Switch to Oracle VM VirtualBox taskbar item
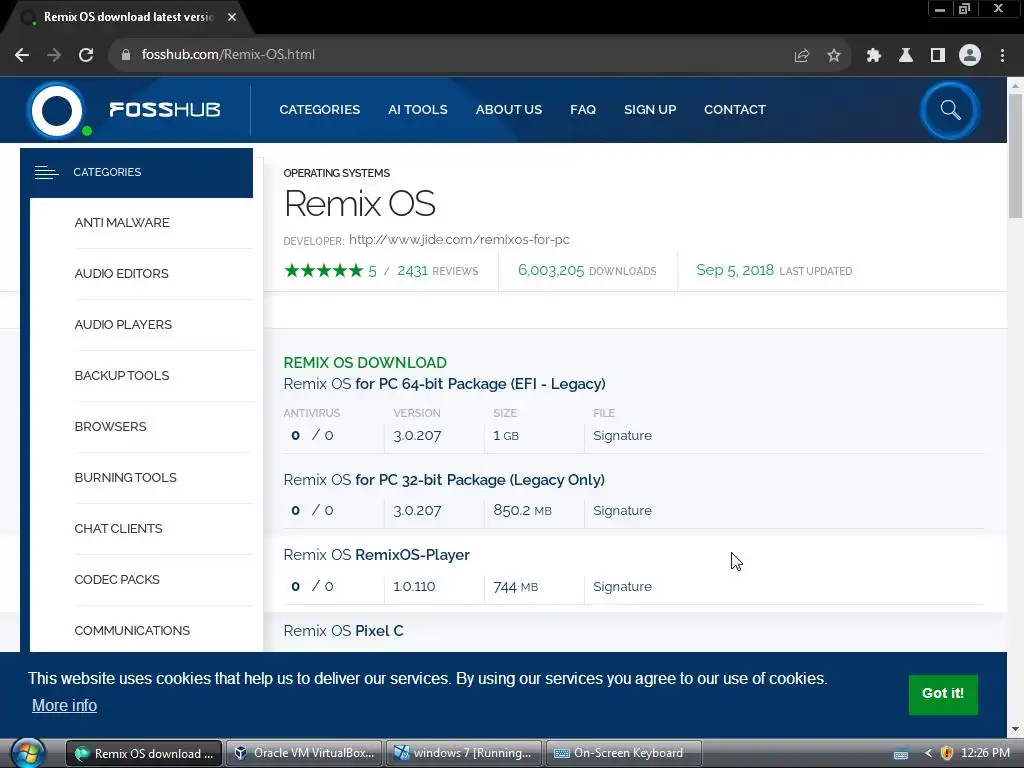This screenshot has width=1024, height=768. pyautogui.click(x=304, y=753)
